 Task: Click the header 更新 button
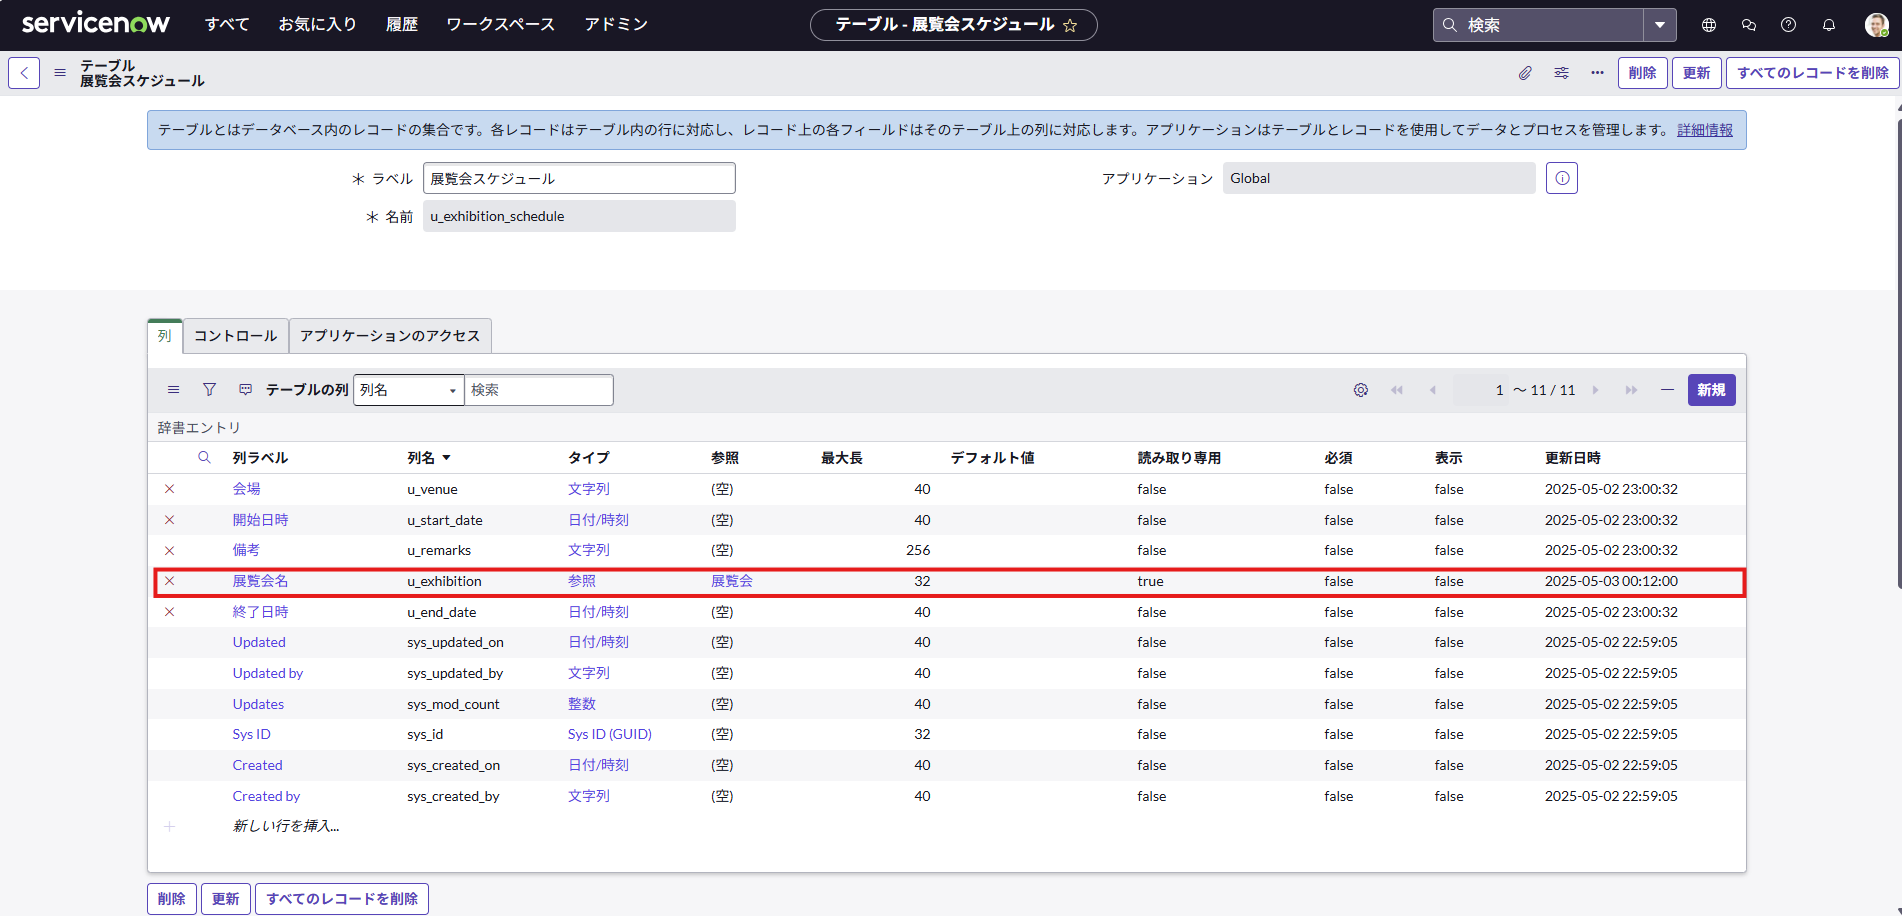(x=1697, y=73)
